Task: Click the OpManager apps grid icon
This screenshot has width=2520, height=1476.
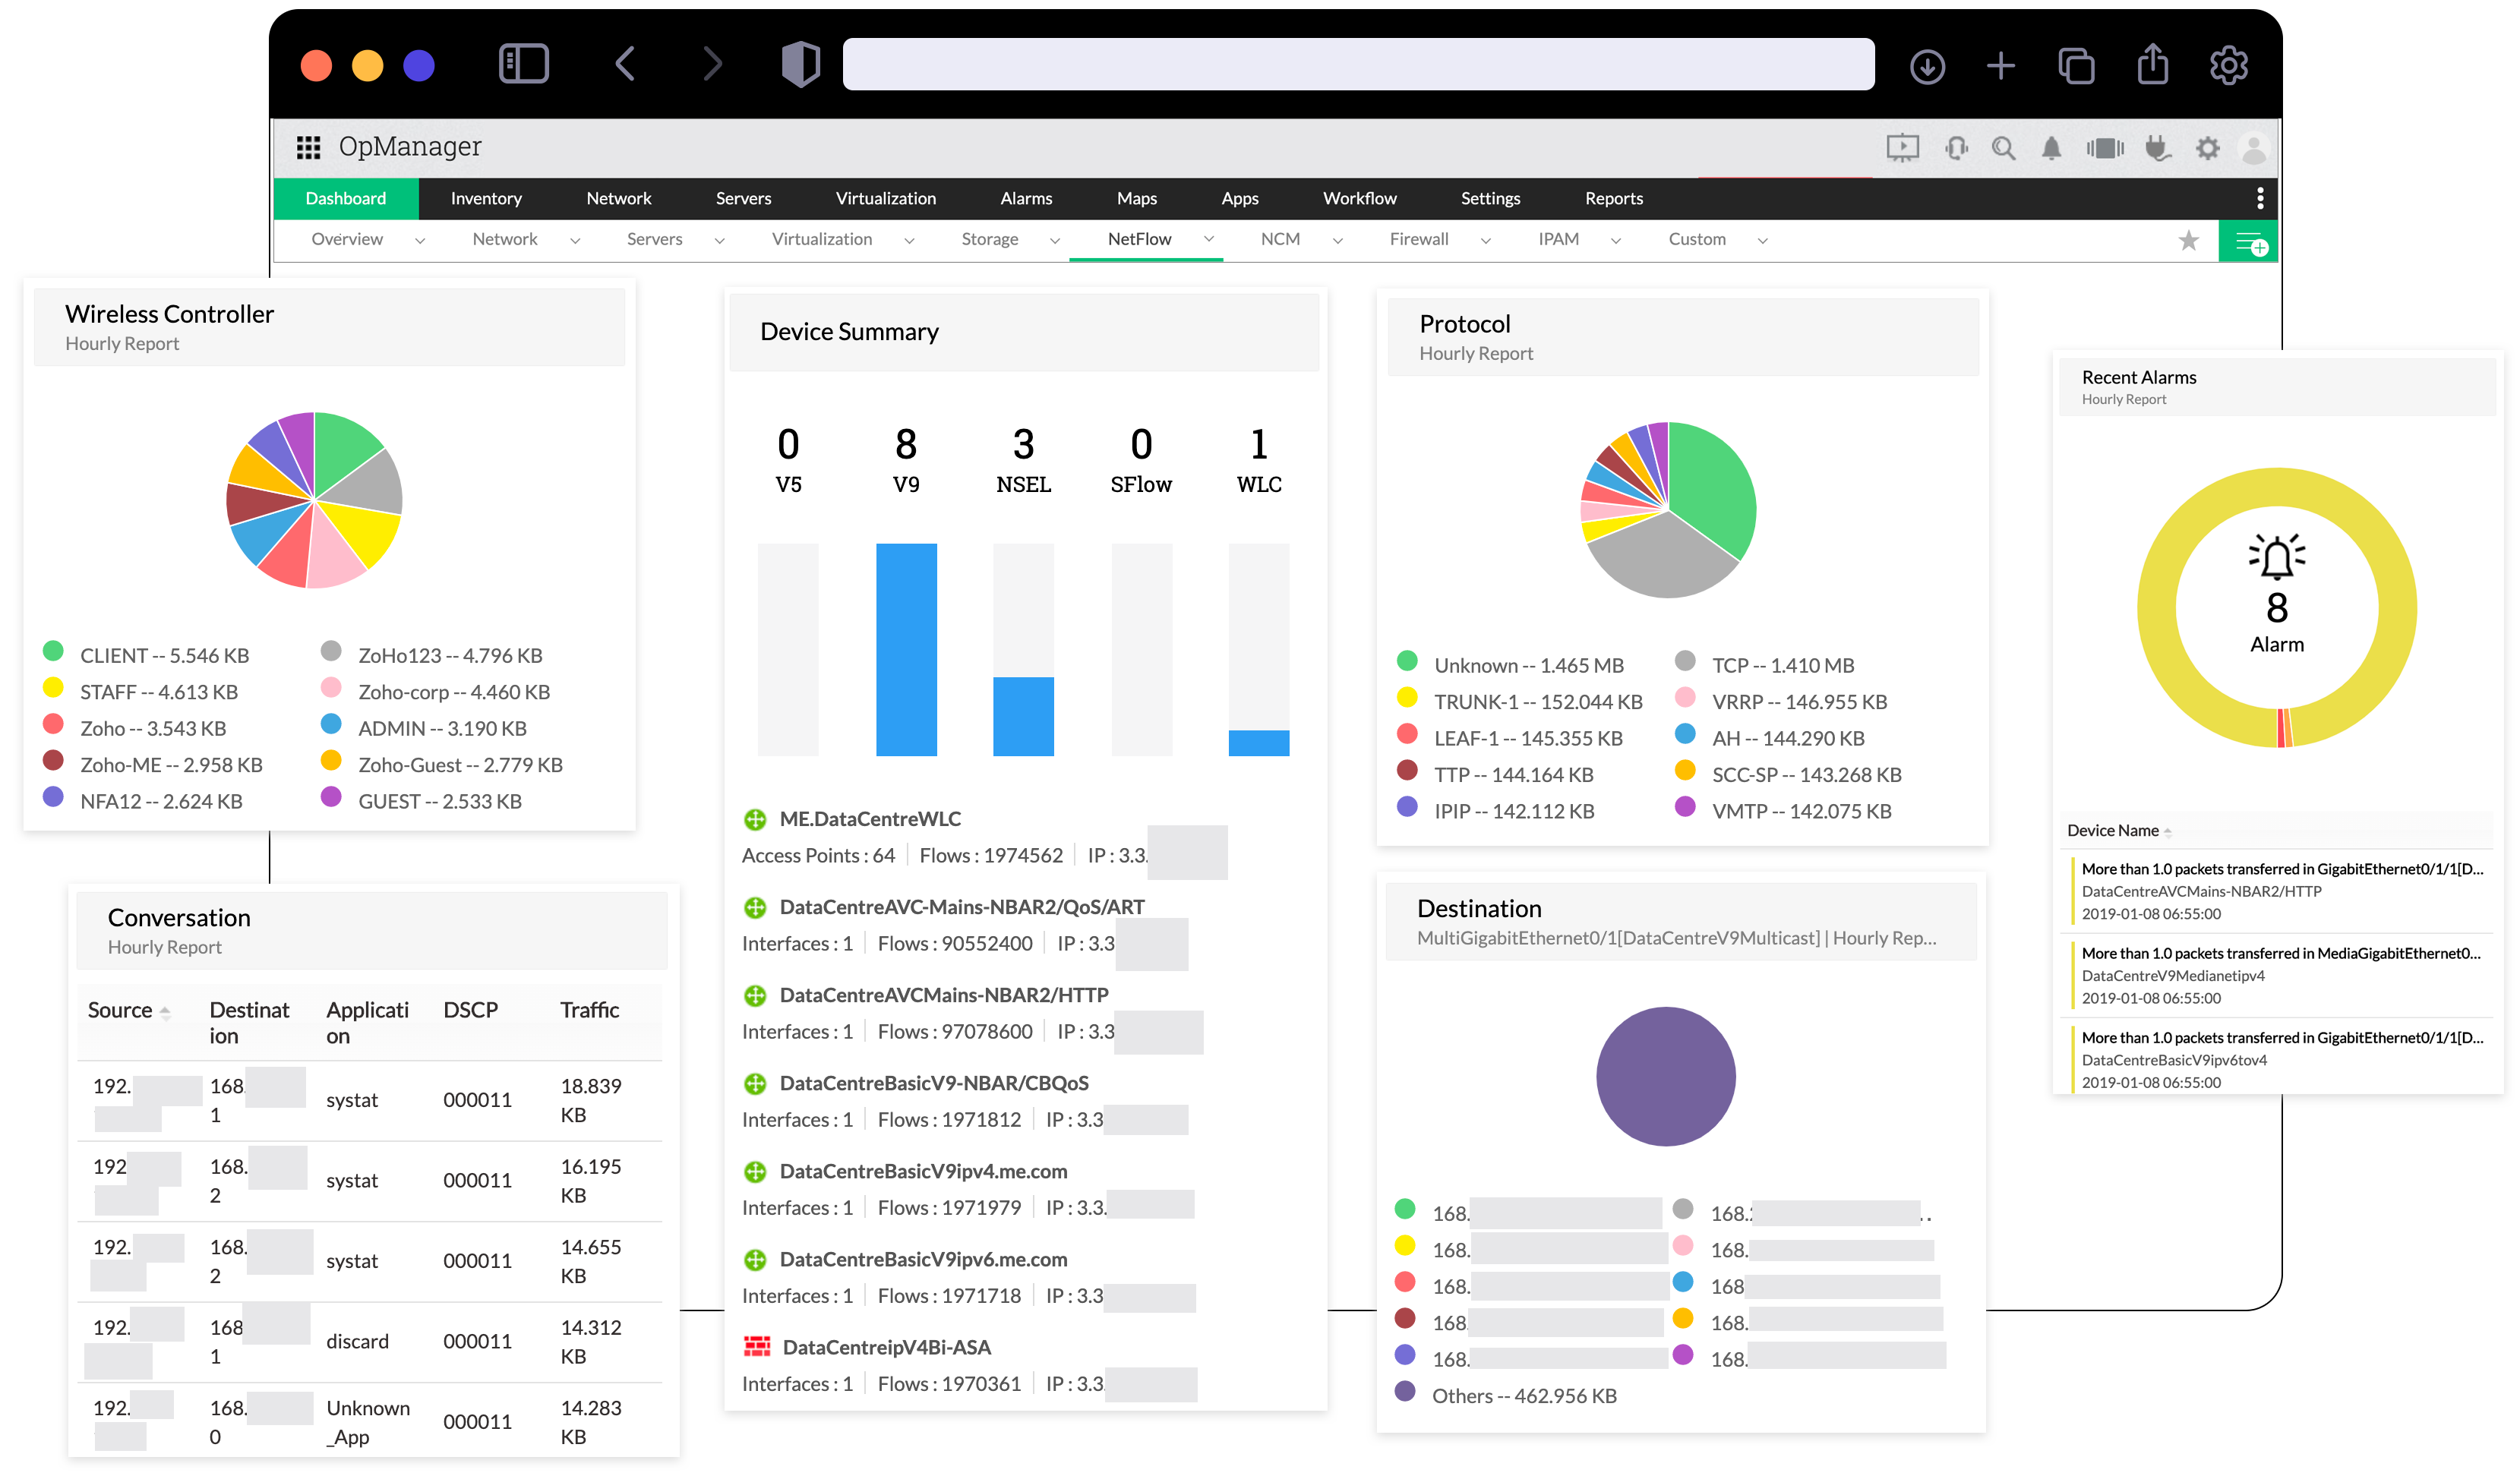Action: point(308,147)
